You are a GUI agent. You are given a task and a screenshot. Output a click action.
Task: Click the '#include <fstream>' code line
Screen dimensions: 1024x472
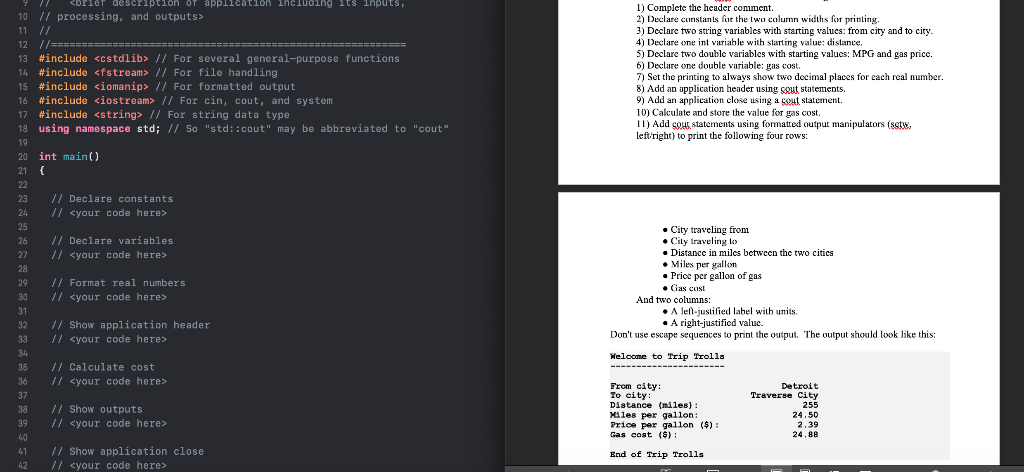coord(158,72)
